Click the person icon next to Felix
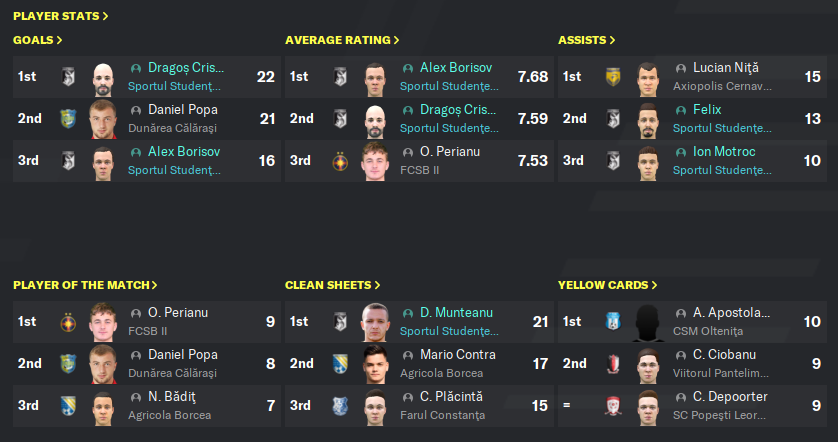The width and height of the screenshot is (838, 442). (680, 110)
